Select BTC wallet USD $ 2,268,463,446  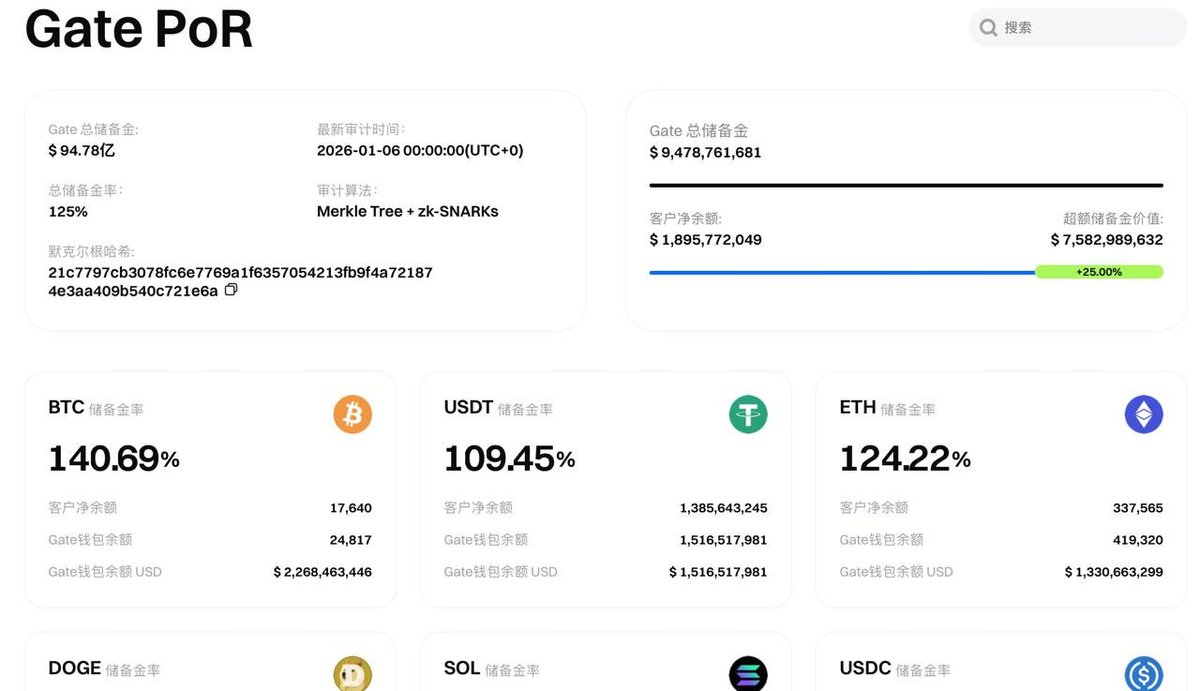click(323, 572)
